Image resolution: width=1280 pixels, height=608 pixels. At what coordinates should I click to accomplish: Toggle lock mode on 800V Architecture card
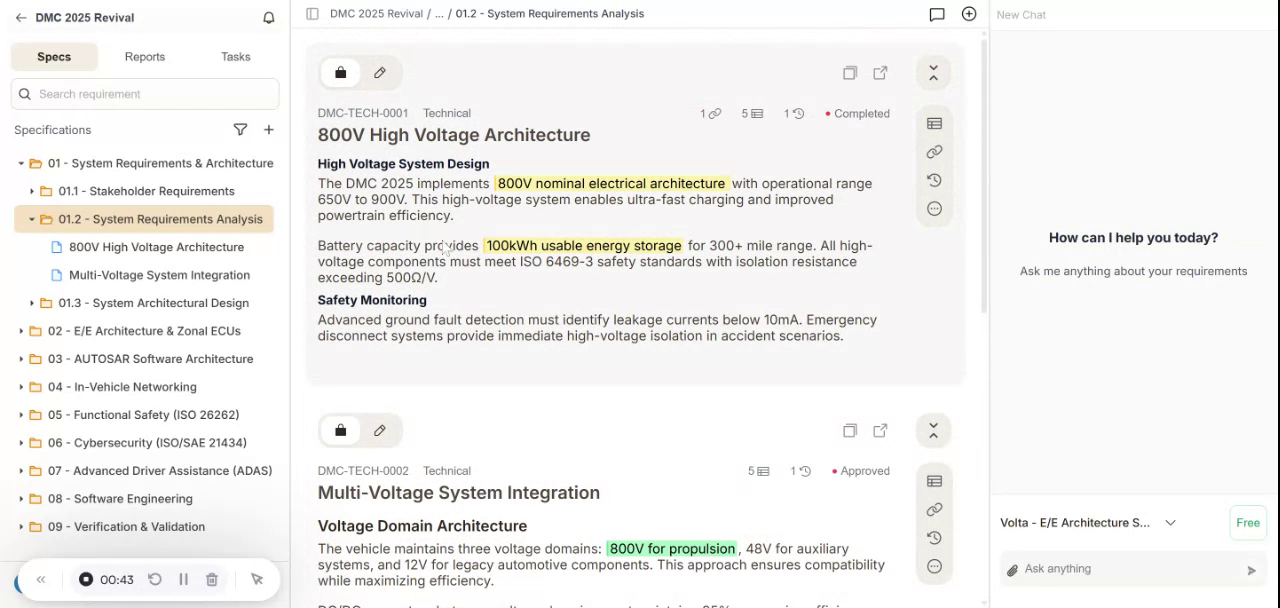click(340, 73)
